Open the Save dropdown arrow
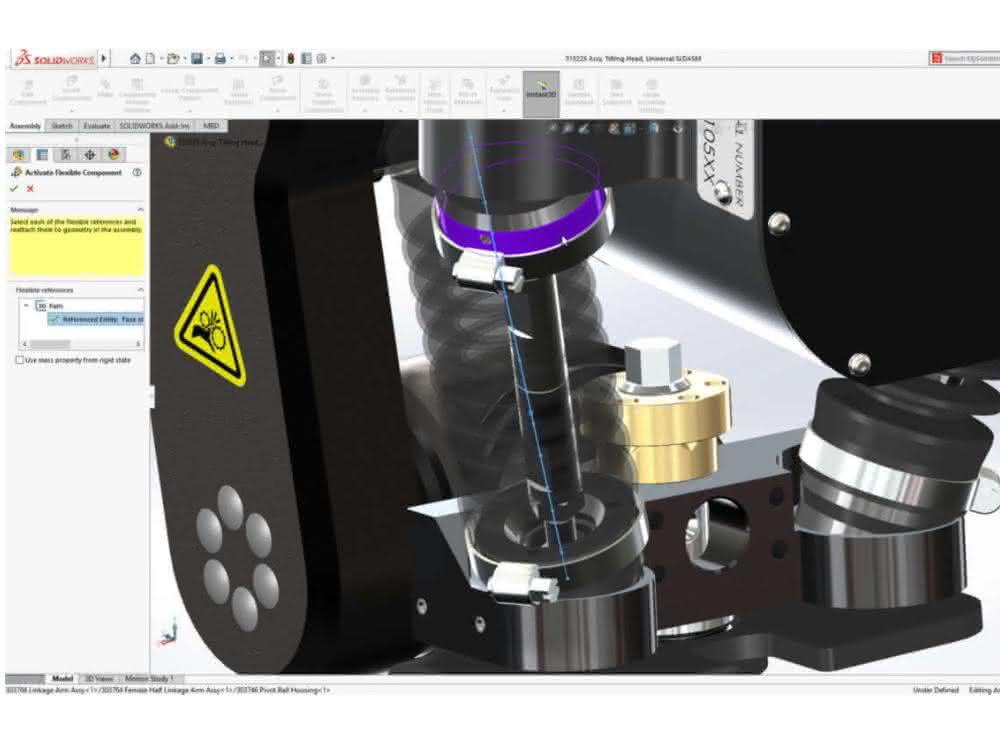This screenshot has width=1000, height=750. pos(208,59)
